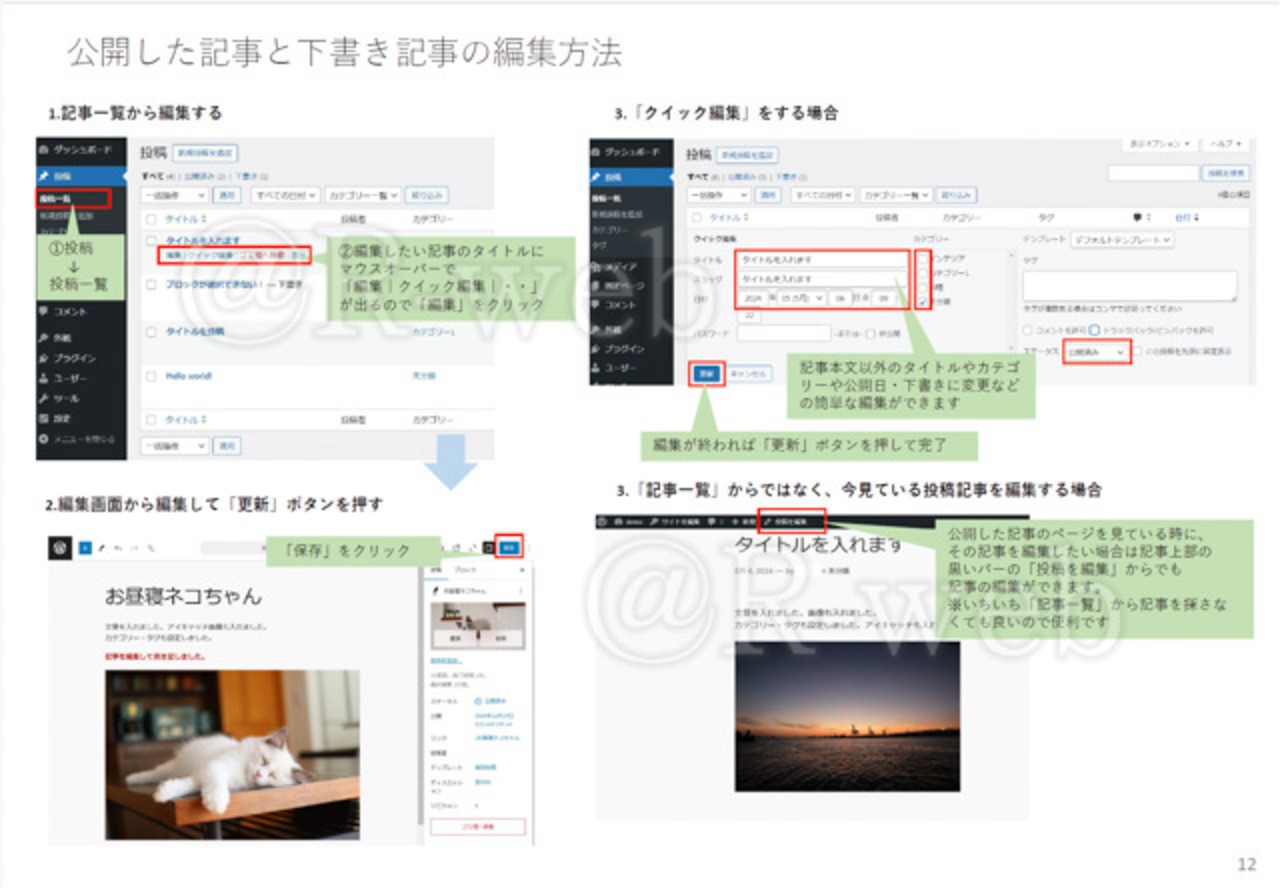The height and width of the screenshot is (888, 1280).
Task: Redo the change in the block editor
Action: click(135, 547)
